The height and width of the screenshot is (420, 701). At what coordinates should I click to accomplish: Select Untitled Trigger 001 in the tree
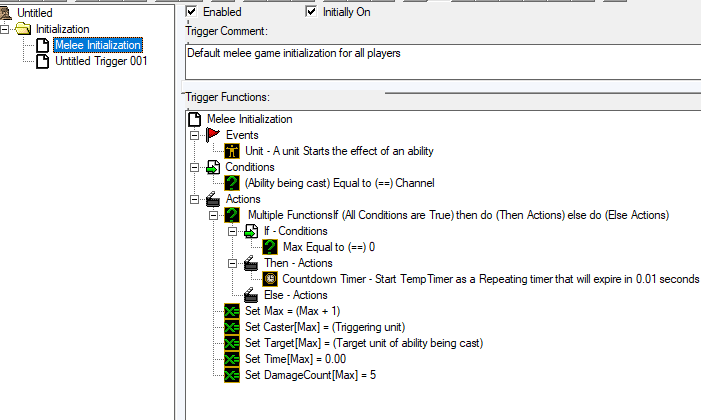(x=101, y=61)
